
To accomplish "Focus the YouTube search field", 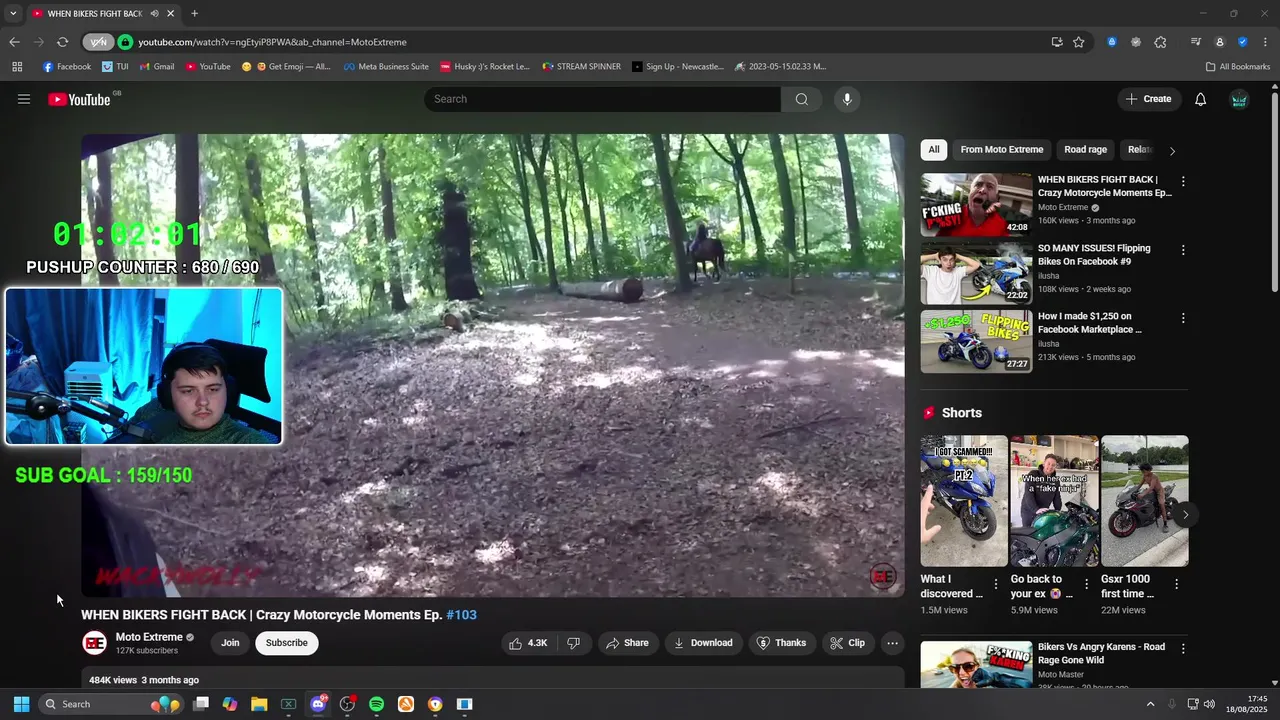I will point(602,99).
